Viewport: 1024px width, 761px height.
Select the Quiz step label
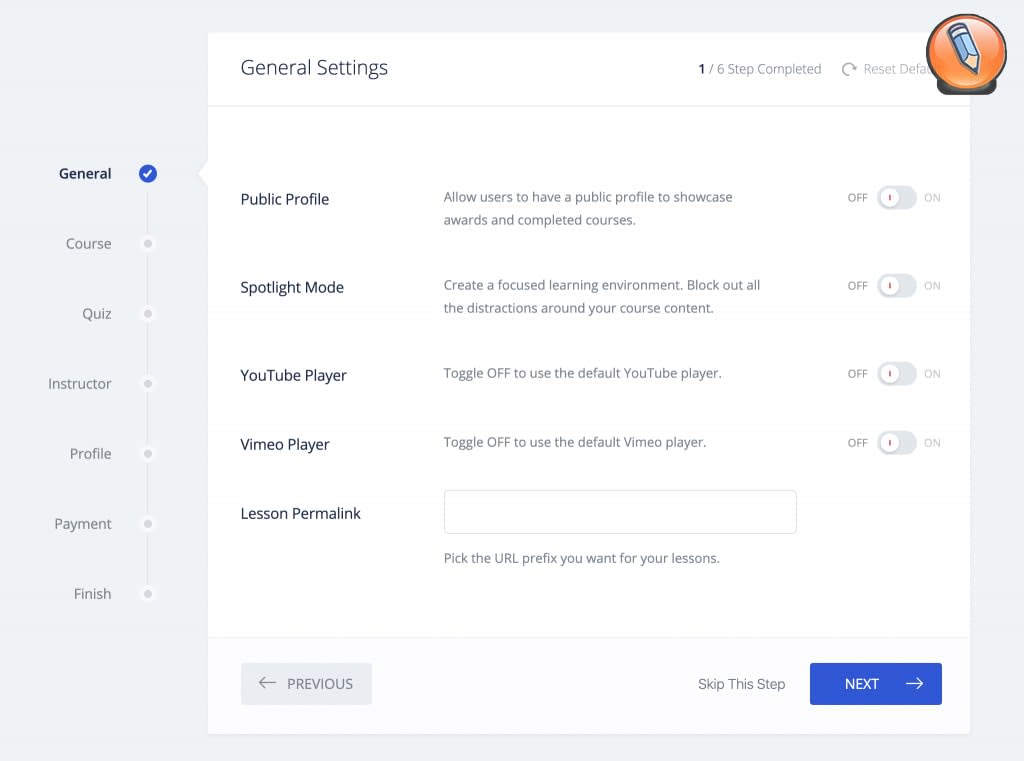click(x=97, y=314)
